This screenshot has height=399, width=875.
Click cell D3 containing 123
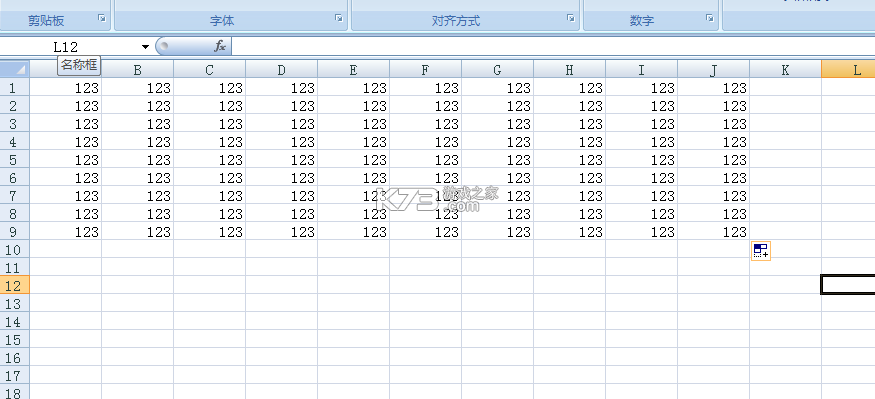coord(281,123)
